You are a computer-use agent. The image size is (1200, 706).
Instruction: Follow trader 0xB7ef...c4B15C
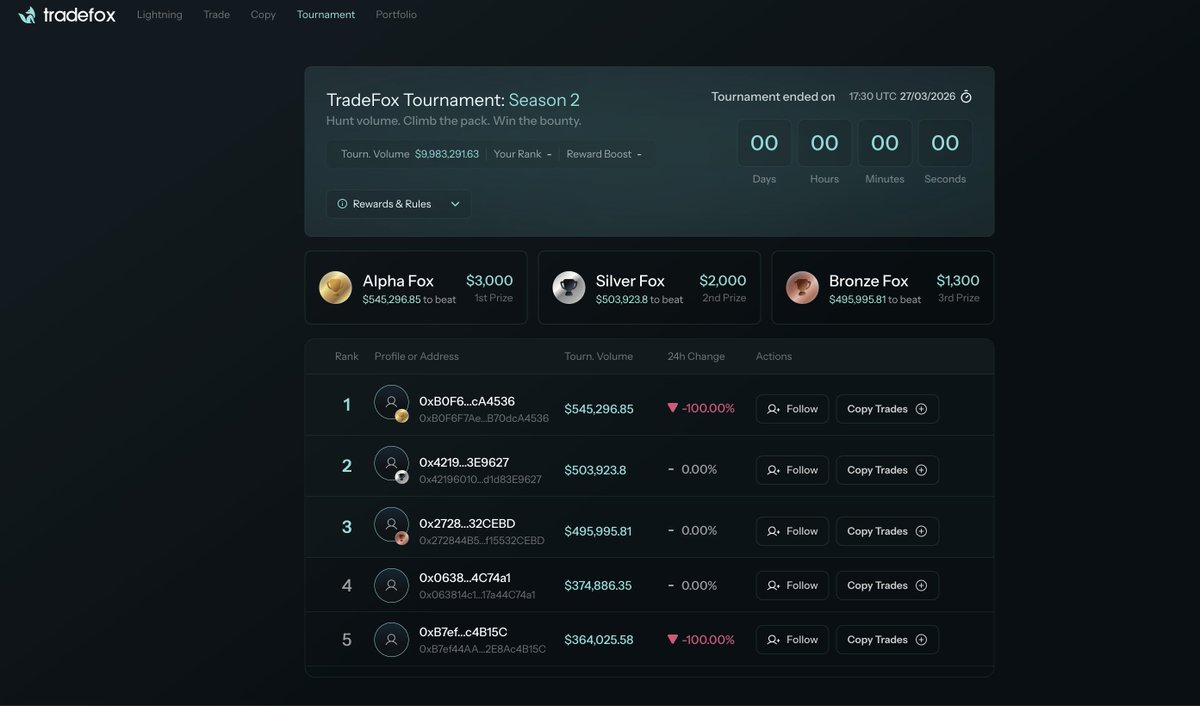(792, 640)
